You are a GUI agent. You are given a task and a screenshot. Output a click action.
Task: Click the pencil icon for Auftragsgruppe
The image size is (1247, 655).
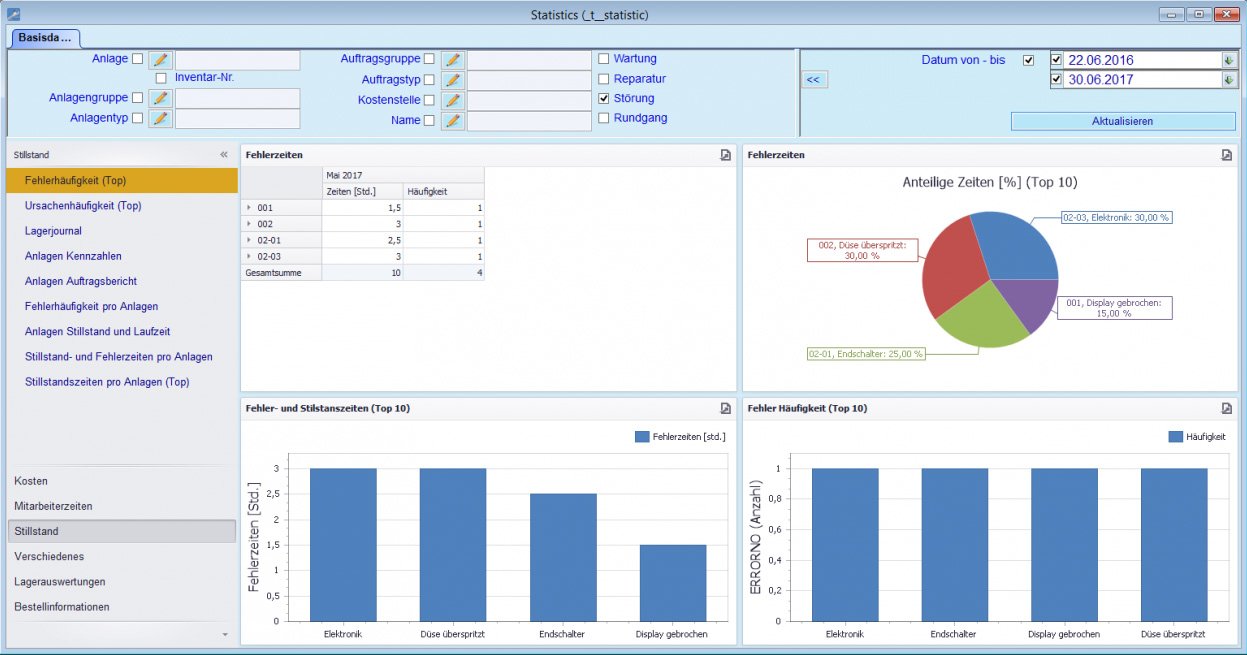(x=452, y=60)
